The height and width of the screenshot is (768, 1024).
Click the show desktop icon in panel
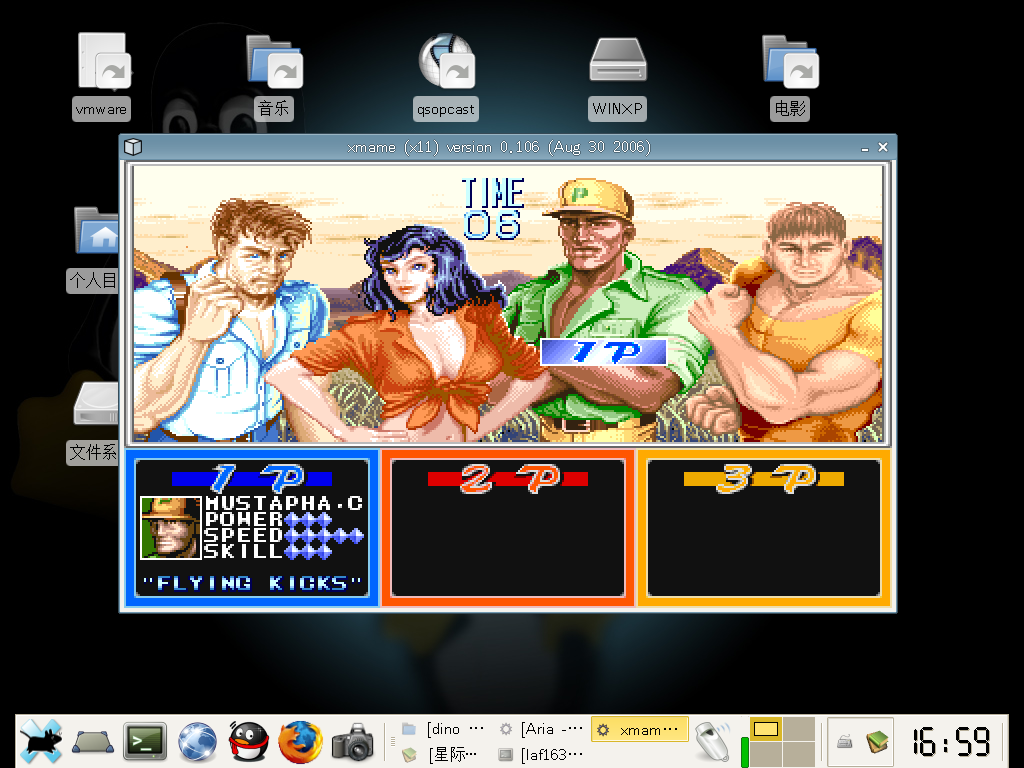[x=93, y=741]
